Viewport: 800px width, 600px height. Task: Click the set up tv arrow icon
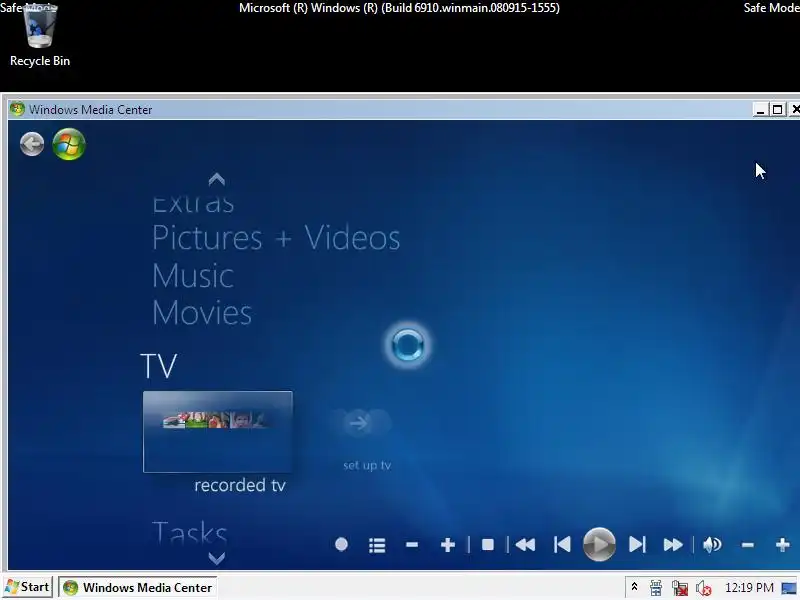(x=359, y=422)
